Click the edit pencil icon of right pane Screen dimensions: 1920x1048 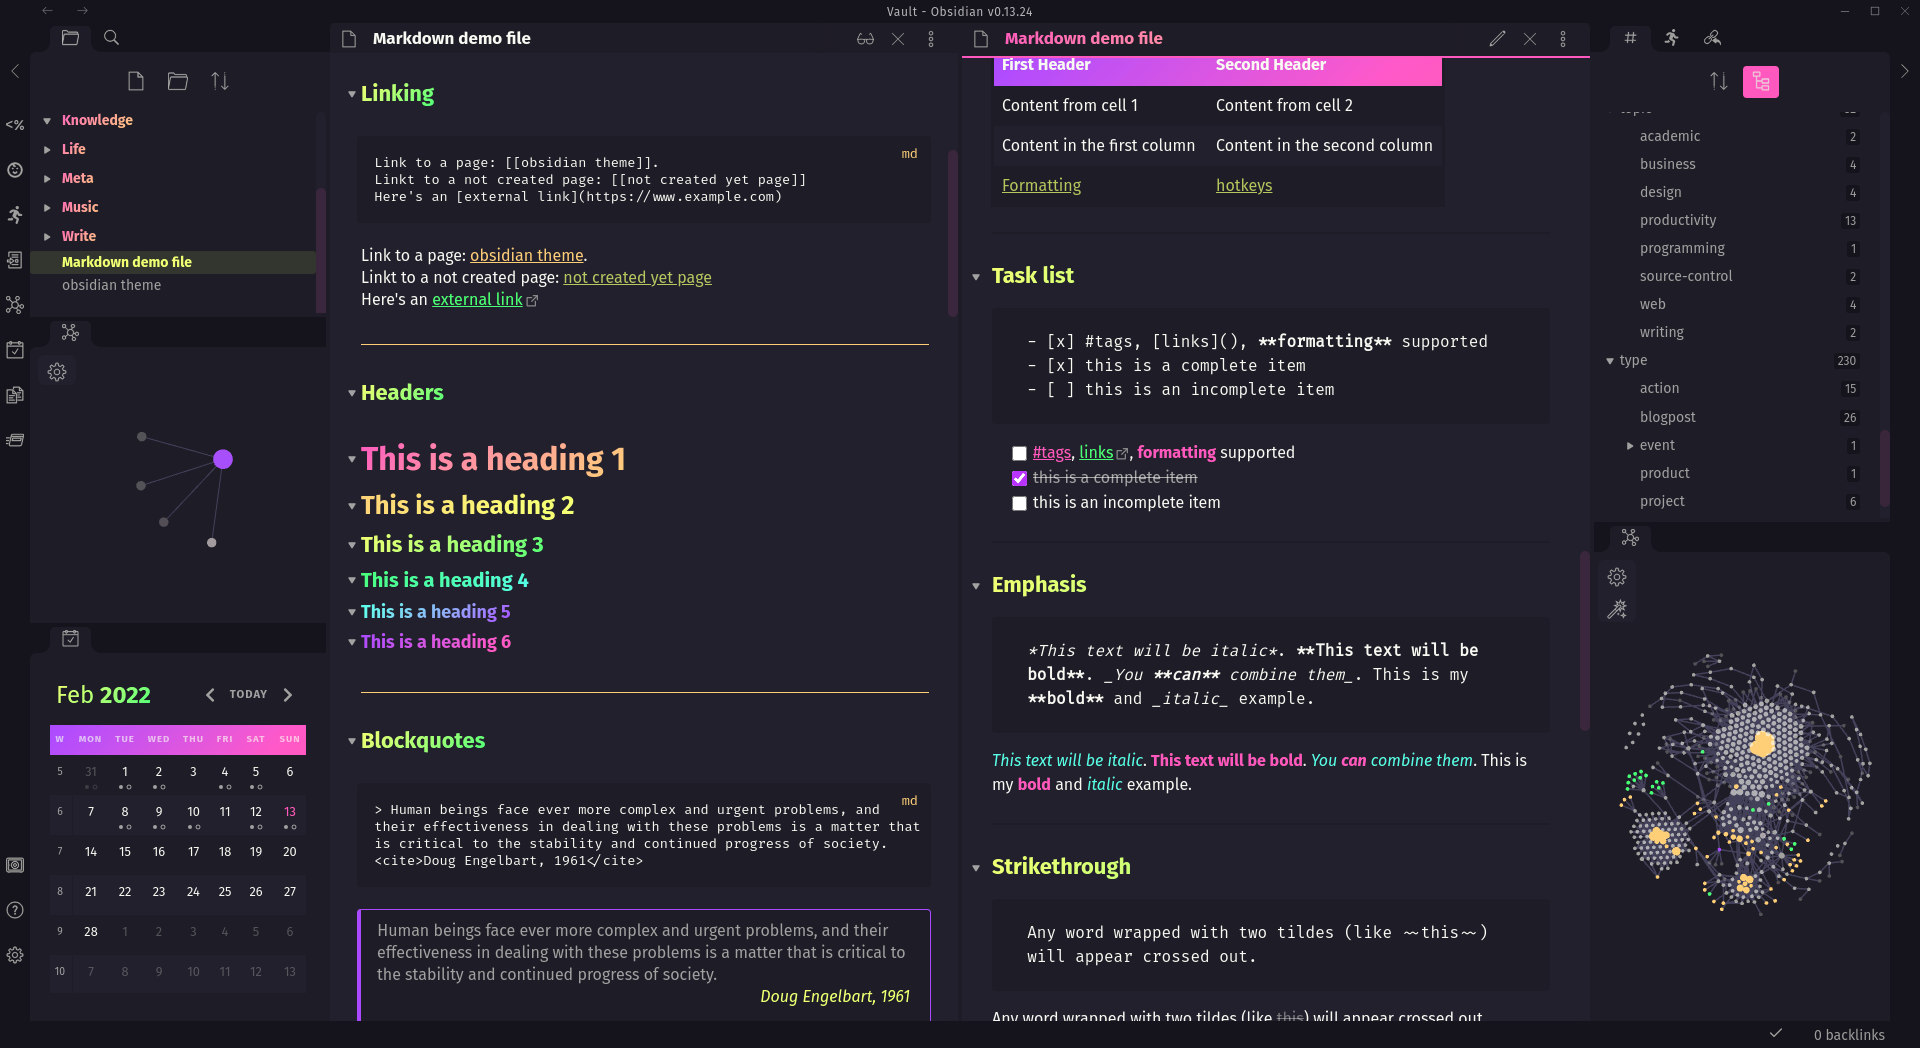click(x=1497, y=39)
